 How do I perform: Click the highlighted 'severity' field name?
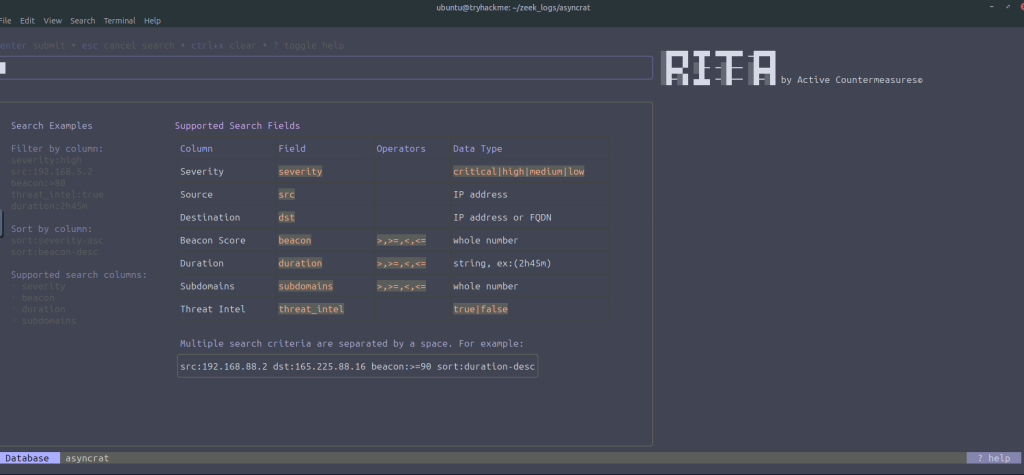point(300,172)
